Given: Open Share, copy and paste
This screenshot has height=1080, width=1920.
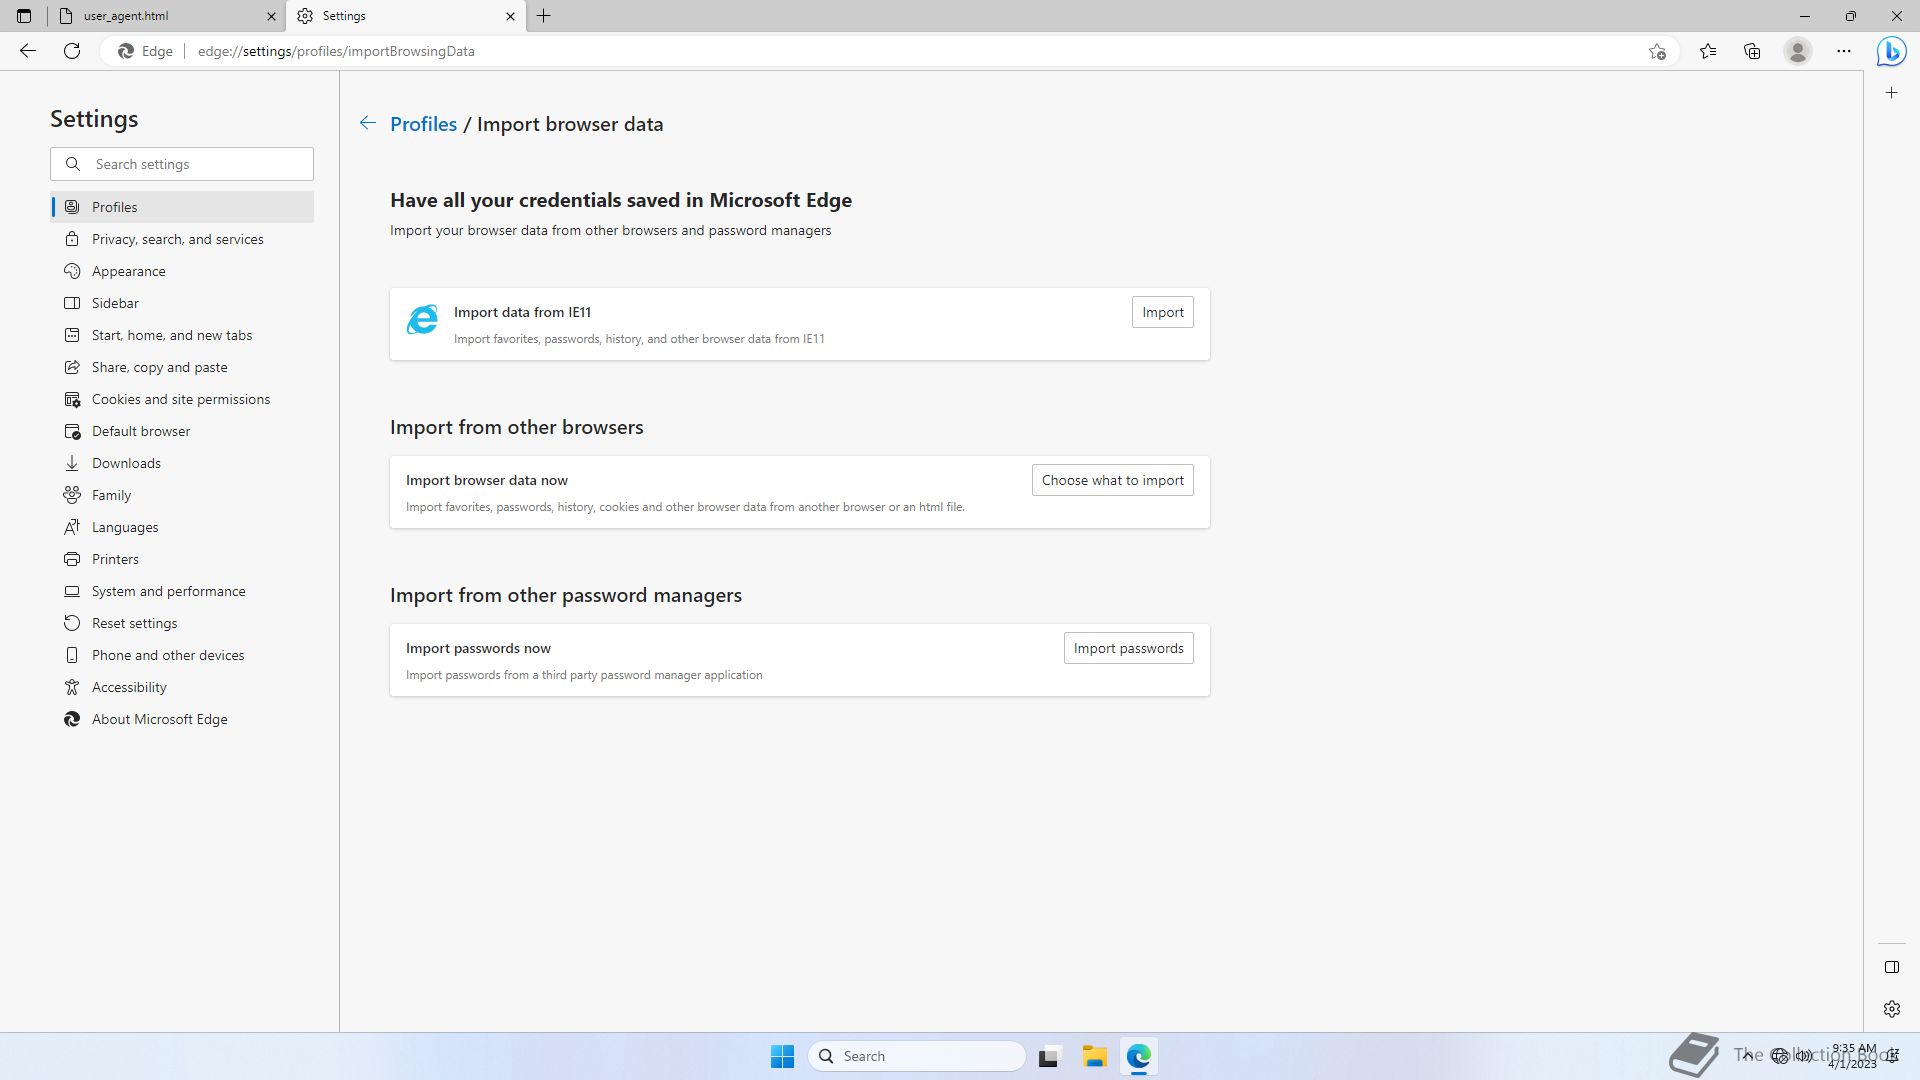Looking at the screenshot, I should pyautogui.click(x=182, y=367).
